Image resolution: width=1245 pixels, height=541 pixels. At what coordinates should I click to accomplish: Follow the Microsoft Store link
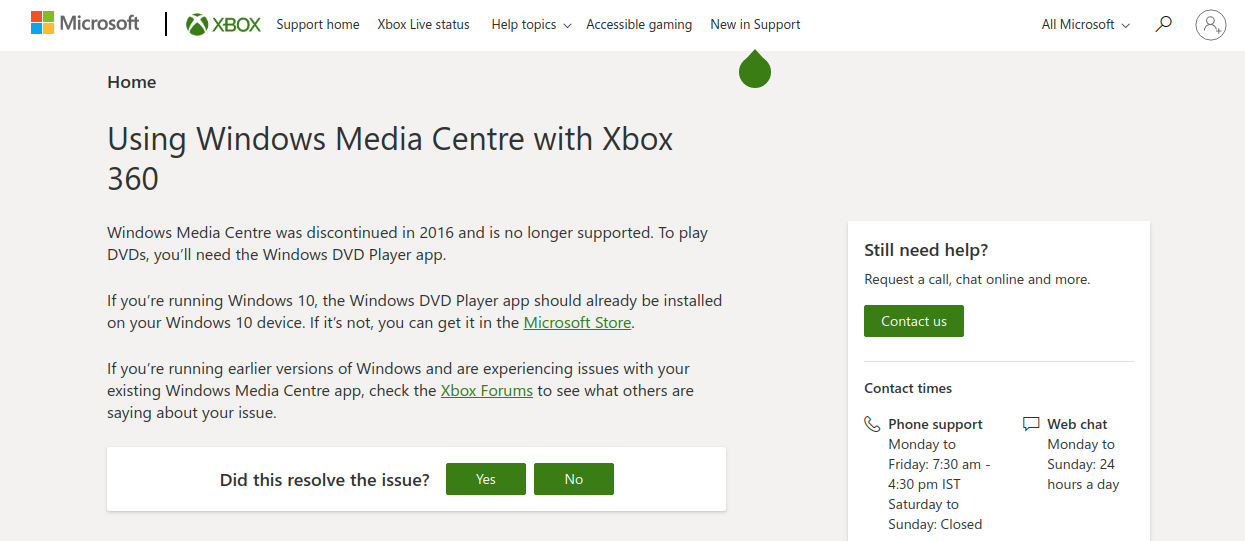577,322
